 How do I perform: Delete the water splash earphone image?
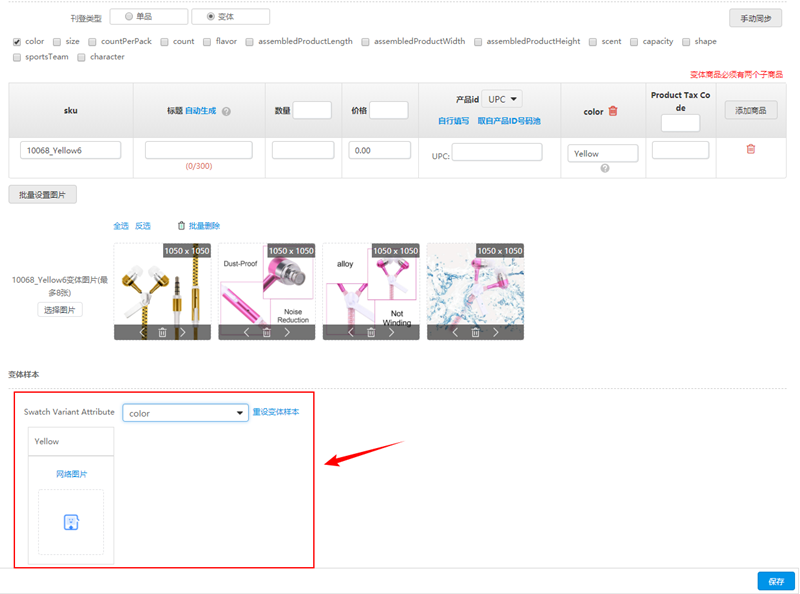click(475, 332)
